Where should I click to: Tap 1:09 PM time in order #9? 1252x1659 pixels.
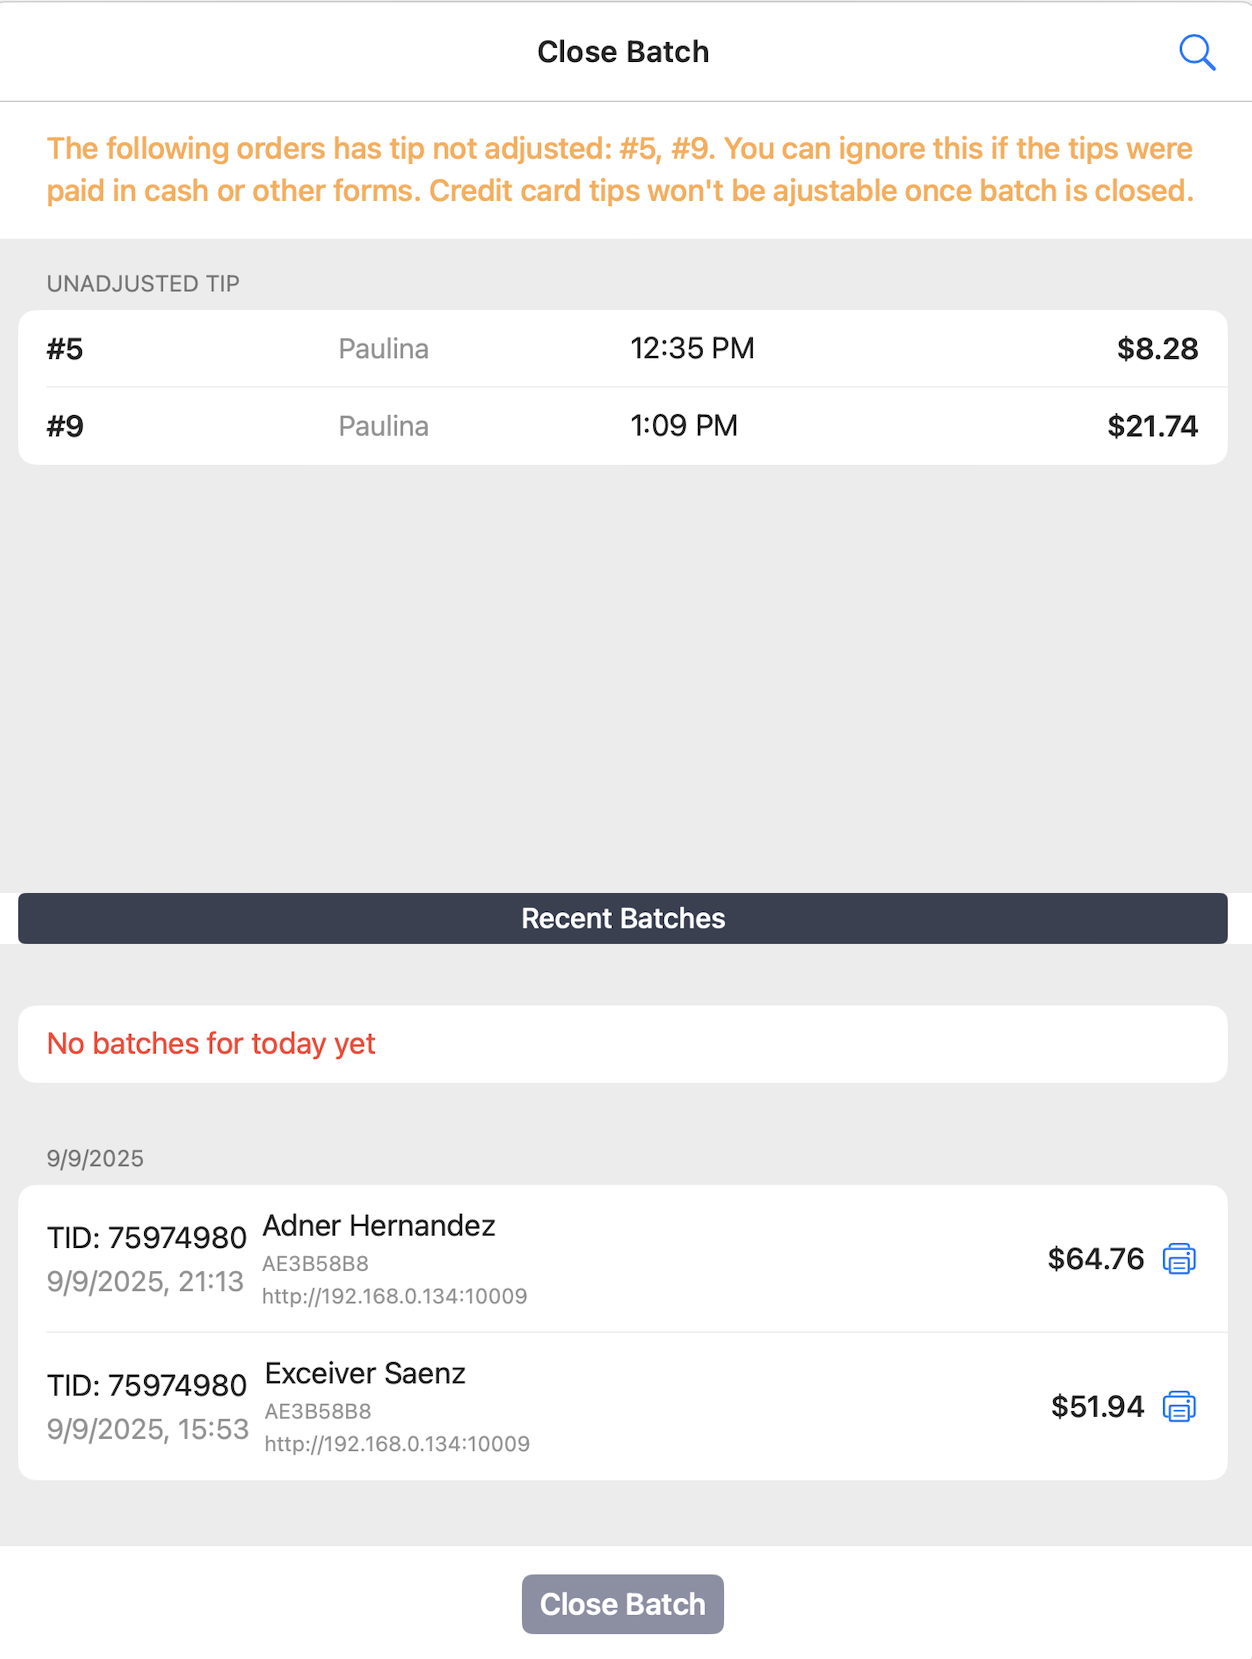click(x=683, y=427)
